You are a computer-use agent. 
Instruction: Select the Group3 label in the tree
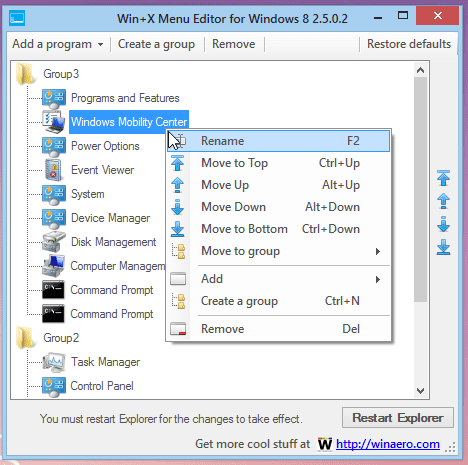tap(61, 74)
